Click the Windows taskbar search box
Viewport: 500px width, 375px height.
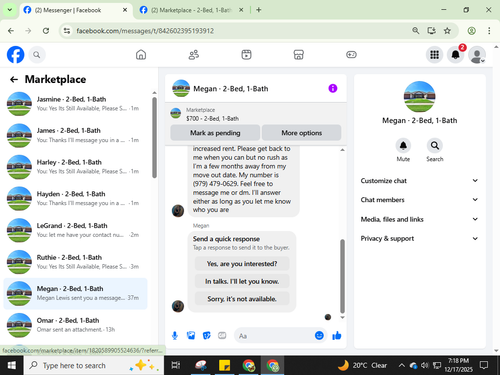[x=94, y=365]
